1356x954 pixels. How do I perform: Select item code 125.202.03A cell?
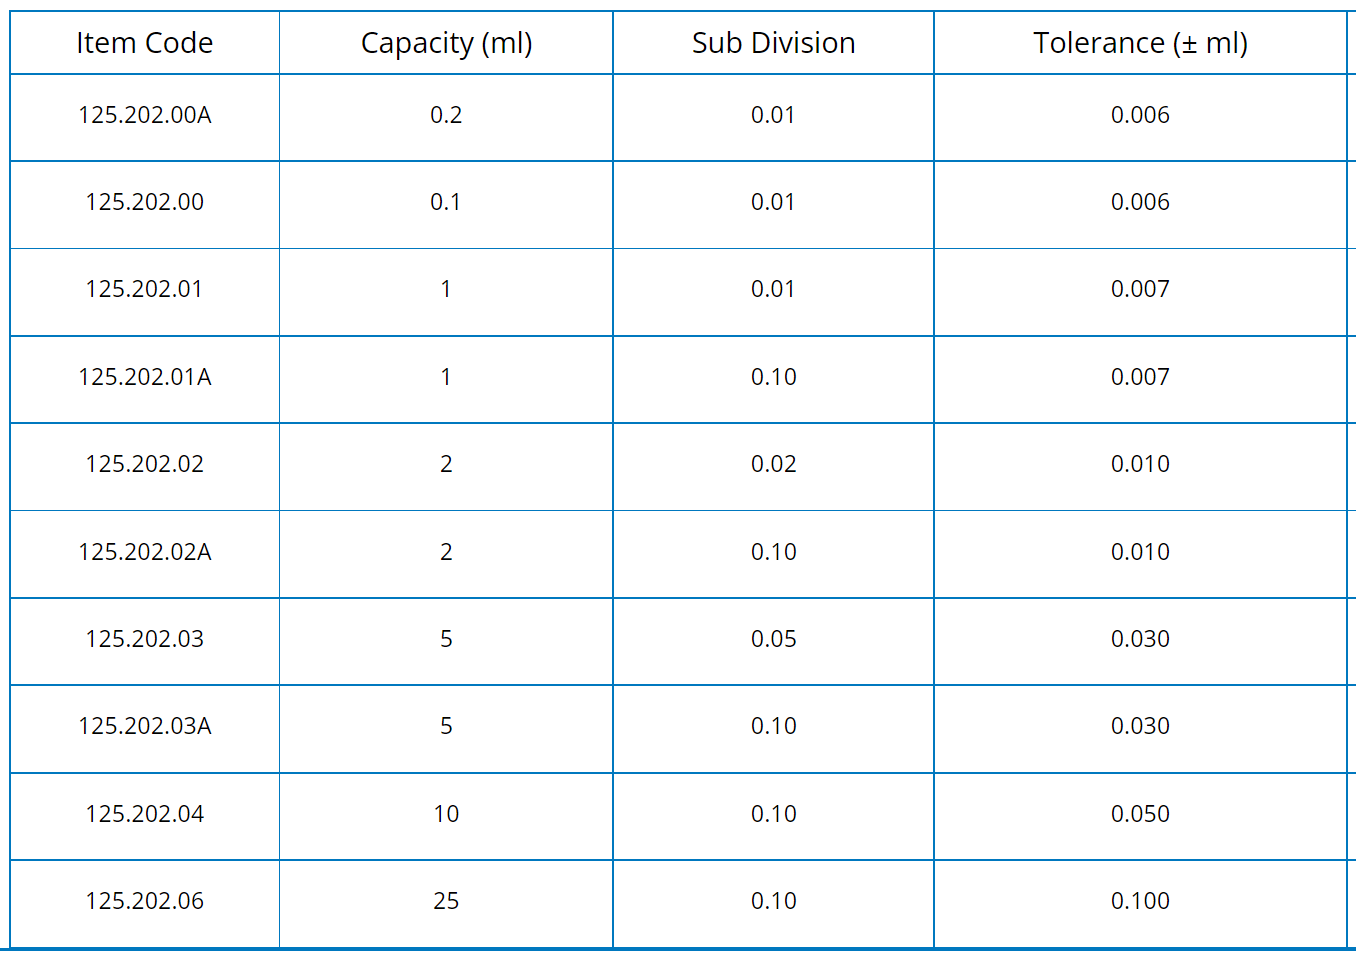pos(145,726)
